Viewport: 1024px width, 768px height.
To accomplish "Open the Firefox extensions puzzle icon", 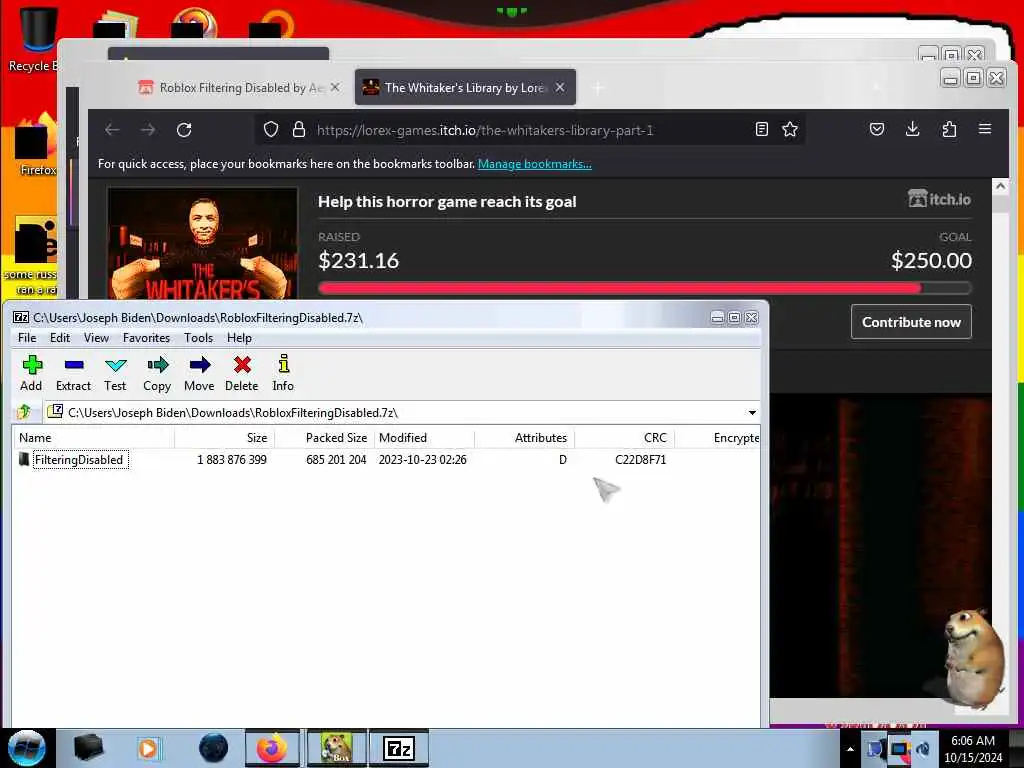I will tap(950, 129).
